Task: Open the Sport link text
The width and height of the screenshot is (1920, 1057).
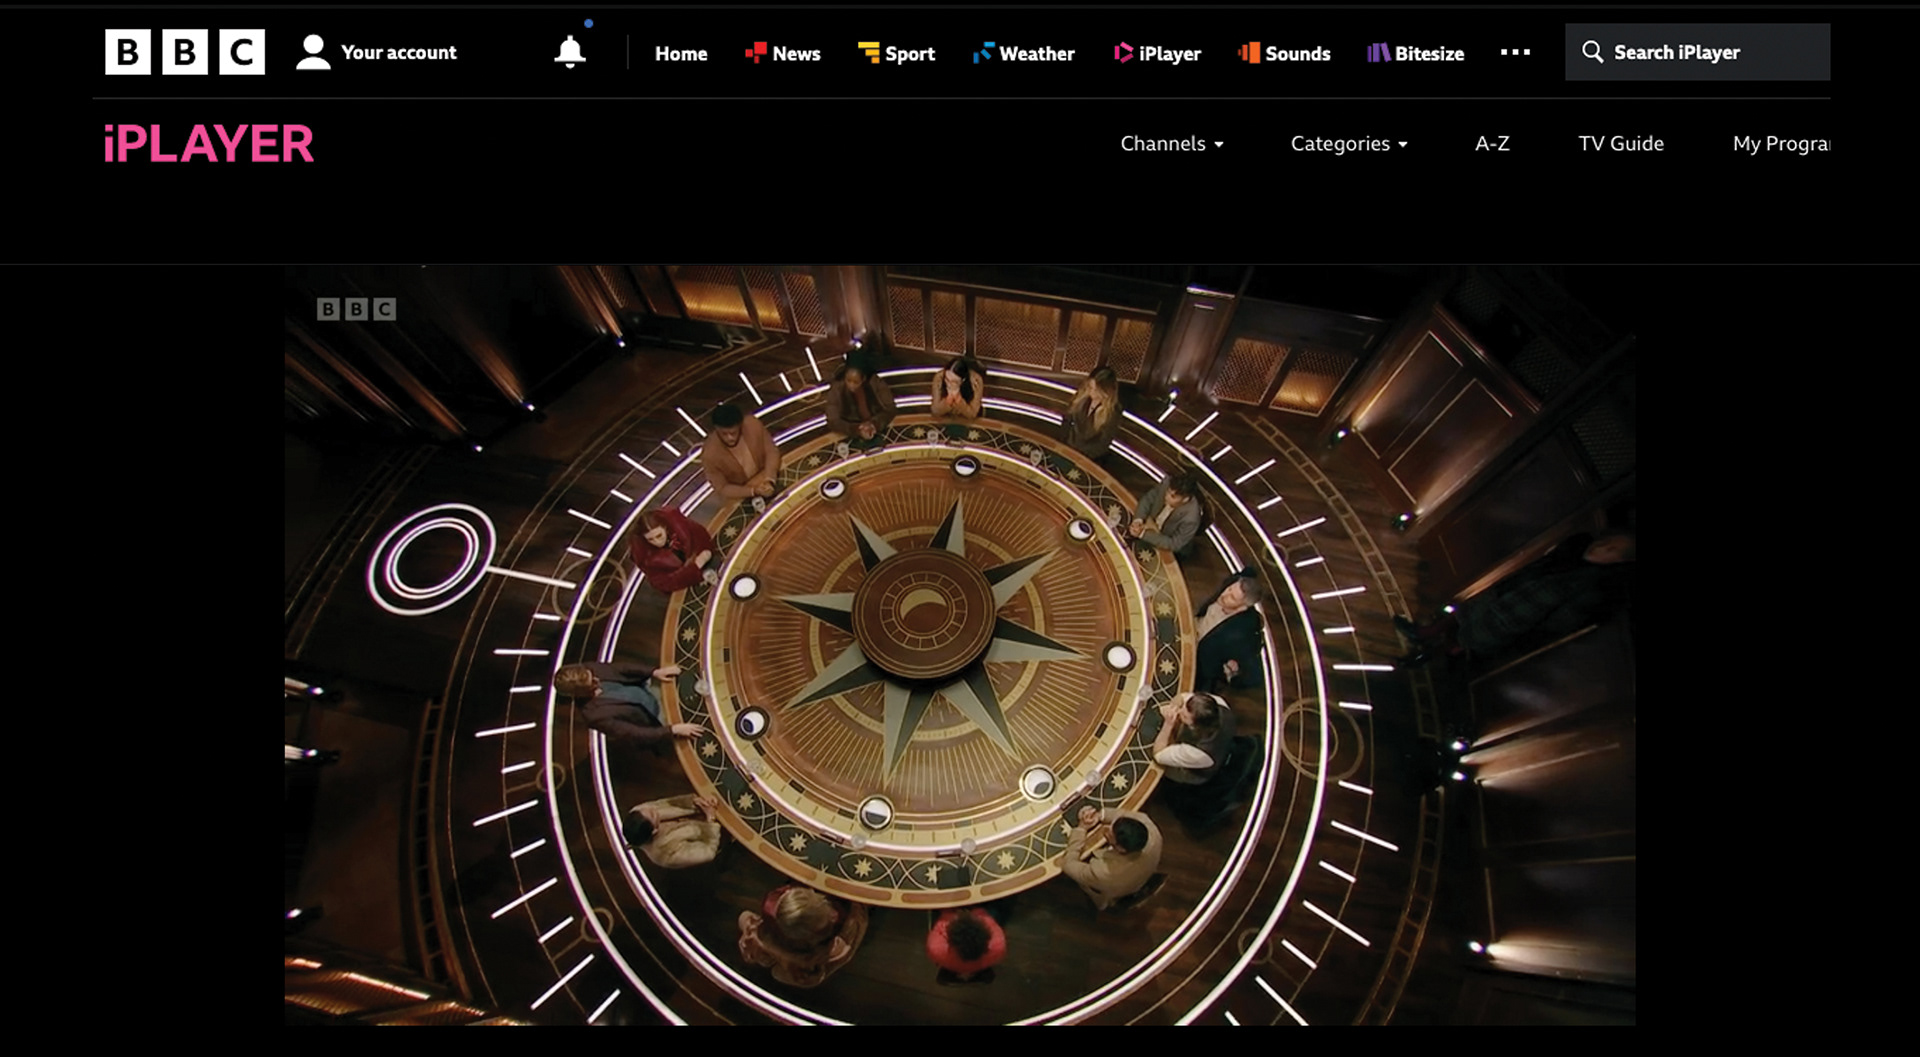Action: pos(910,54)
